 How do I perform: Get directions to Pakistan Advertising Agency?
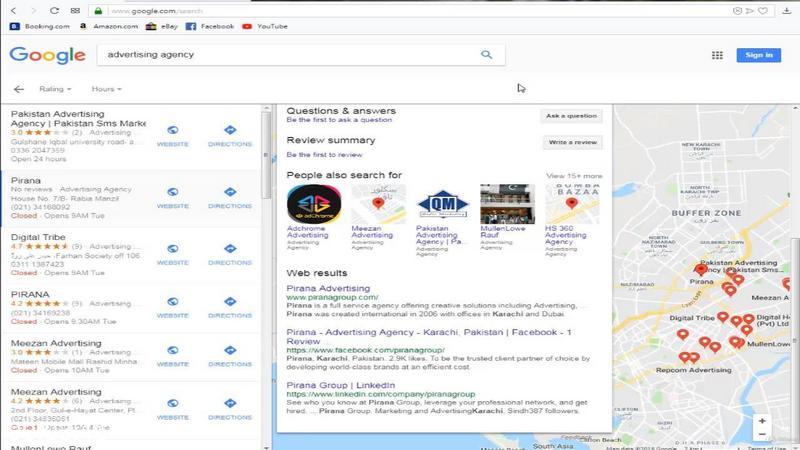click(230, 136)
